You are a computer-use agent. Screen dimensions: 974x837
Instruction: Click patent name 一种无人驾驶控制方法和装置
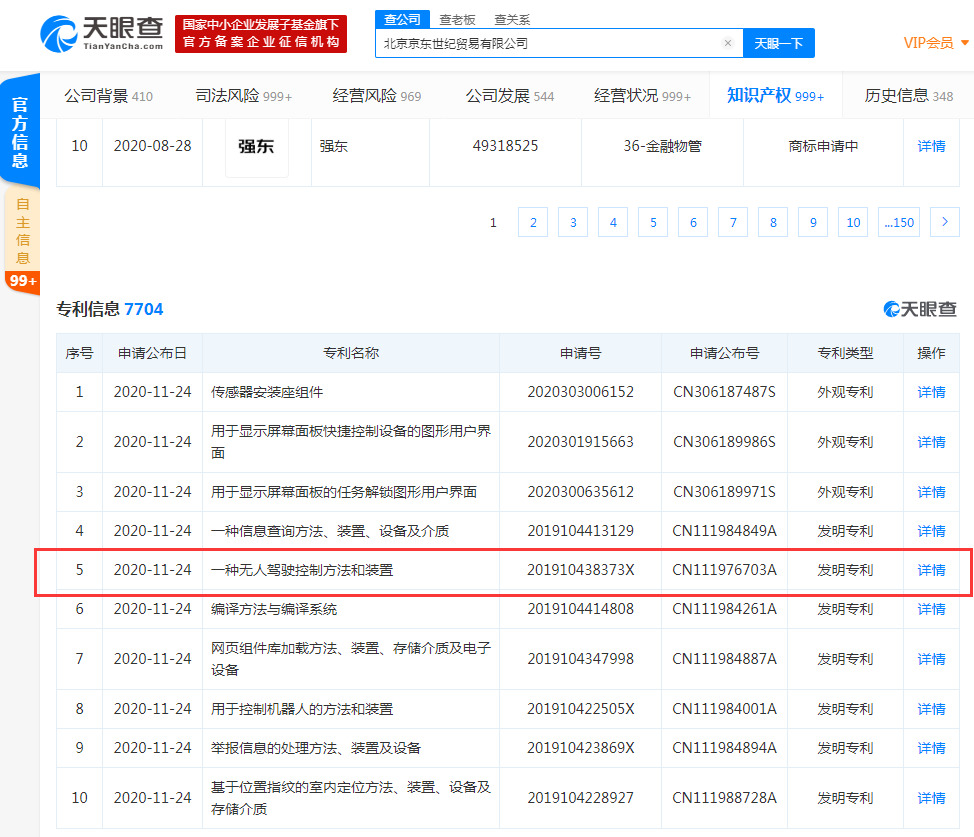click(x=302, y=570)
